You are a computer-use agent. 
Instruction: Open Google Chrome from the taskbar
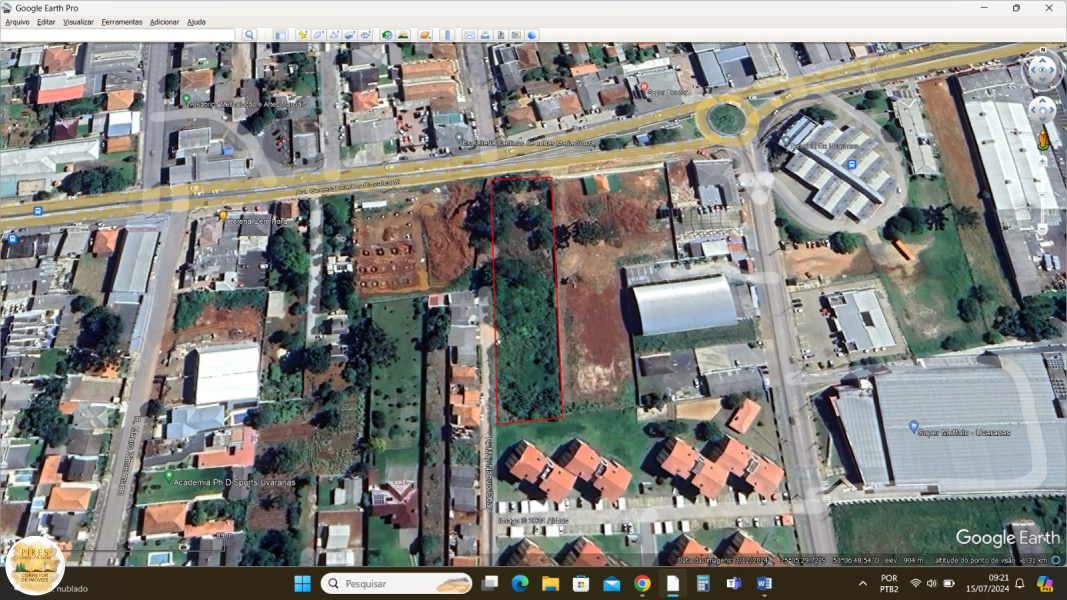642,583
